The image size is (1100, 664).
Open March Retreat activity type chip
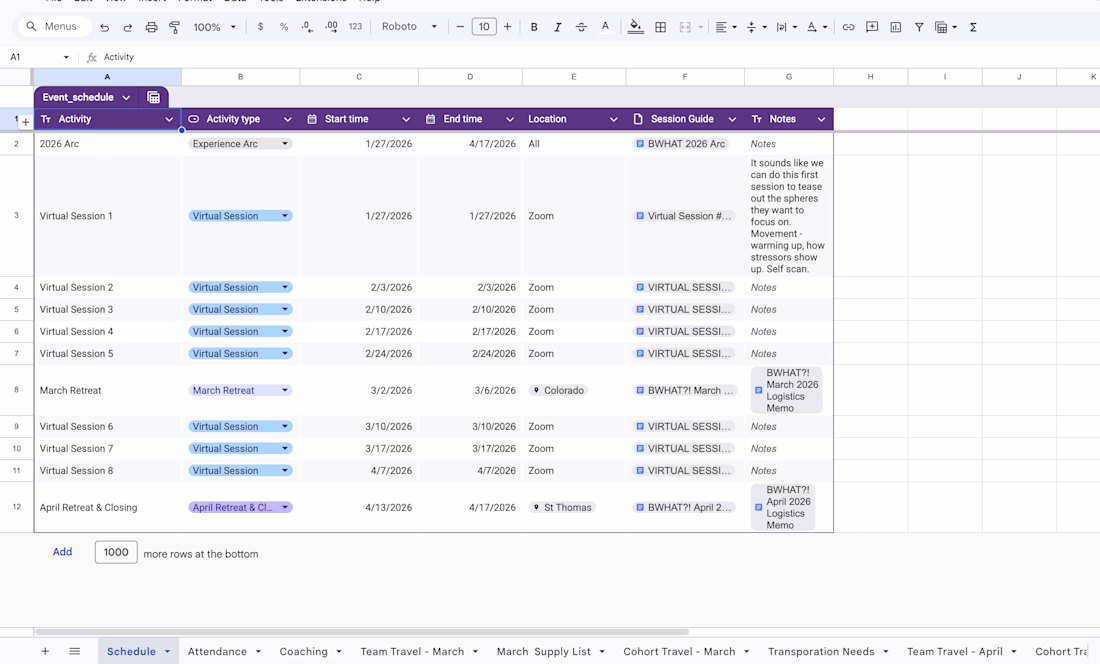coord(240,391)
